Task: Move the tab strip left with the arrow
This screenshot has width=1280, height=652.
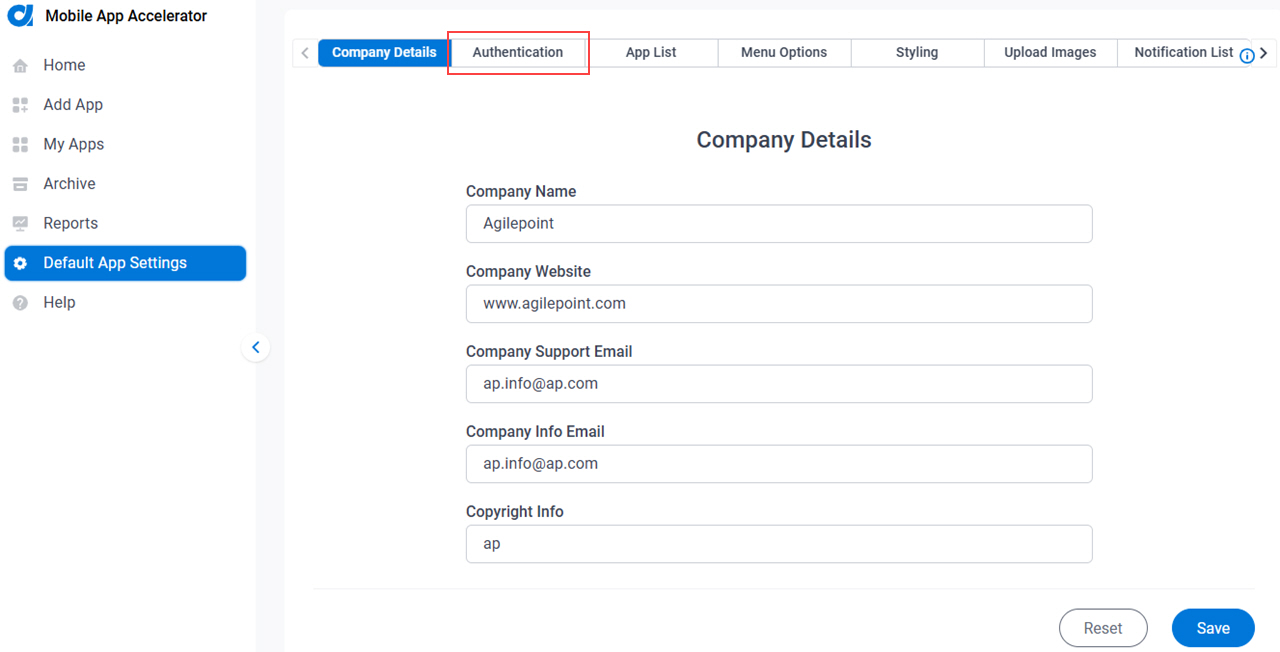Action: tap(305, 53)
